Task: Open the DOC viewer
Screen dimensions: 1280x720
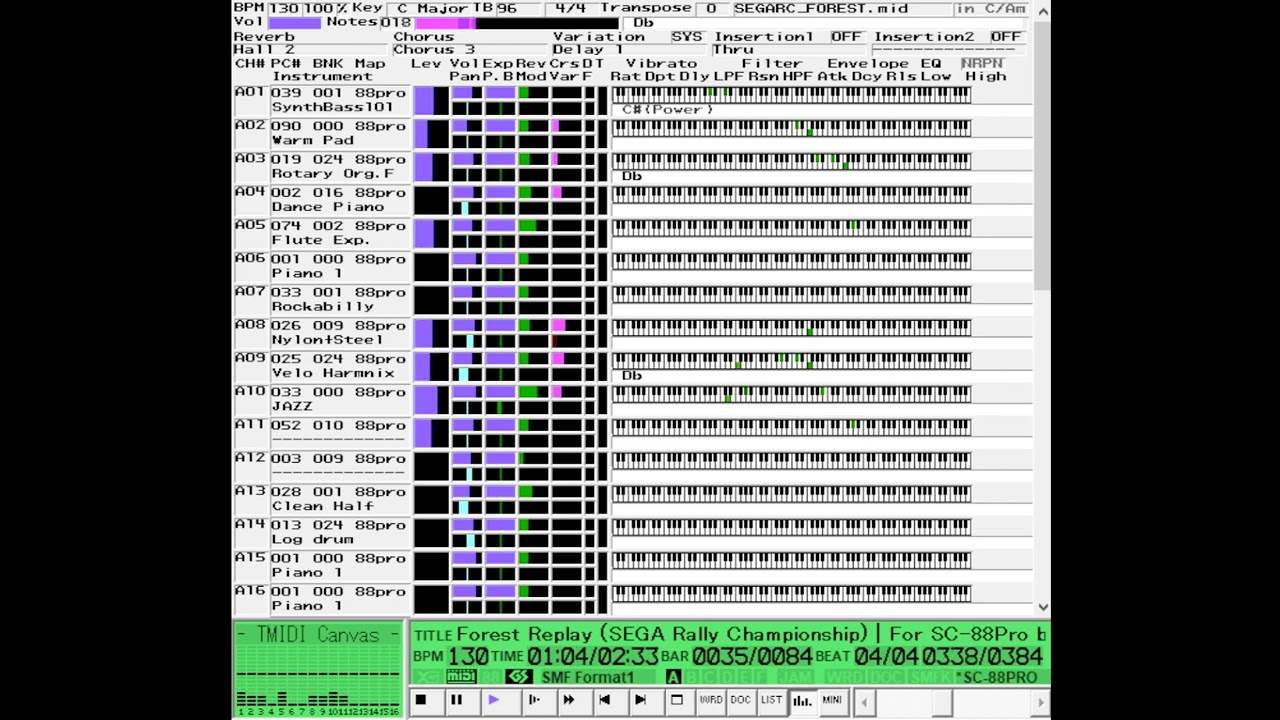Action: coord(741,701)
